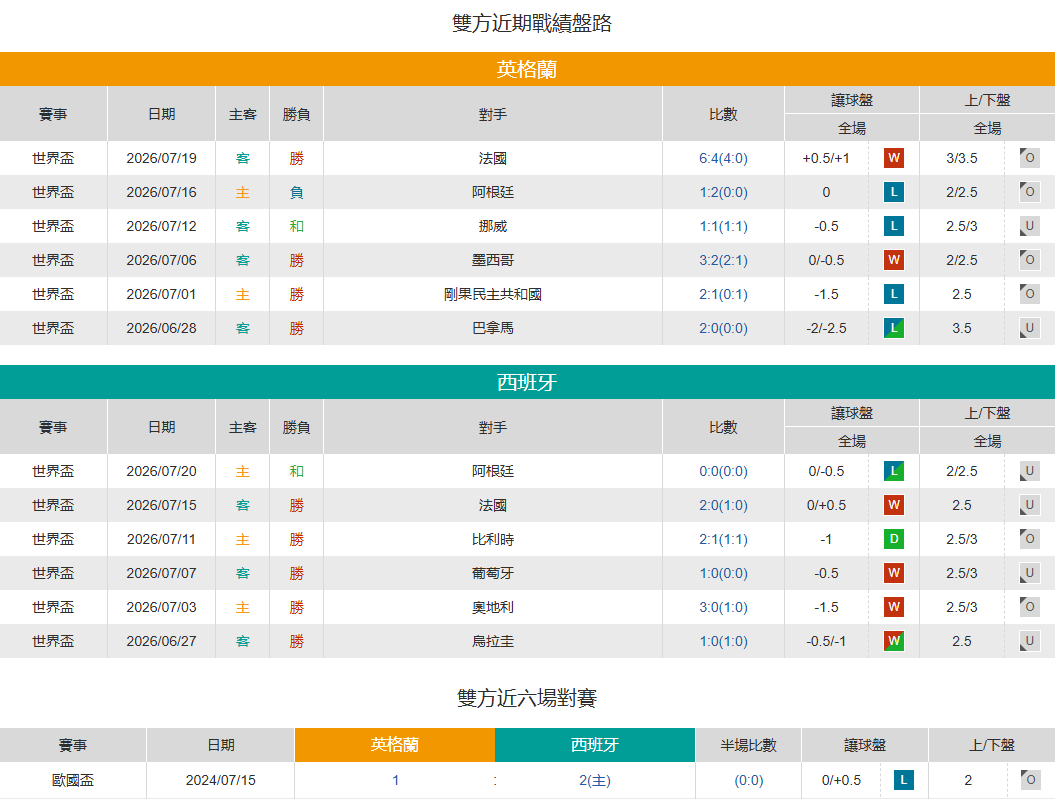Click the O over/under icon in 奧地利 row
This screenshot has width=1056, height=799.
pyautogui.click(x=1029, y=607)
